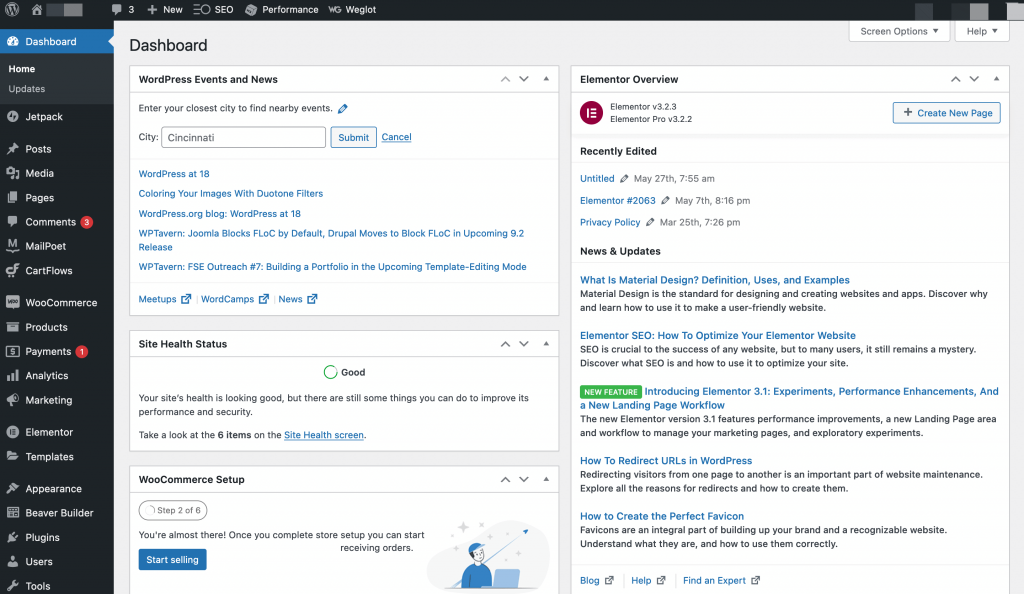The width and height of the screenshot is (1024, 594).
Task: Open 'WordPress at 18' news link
Action: point(174,174)
